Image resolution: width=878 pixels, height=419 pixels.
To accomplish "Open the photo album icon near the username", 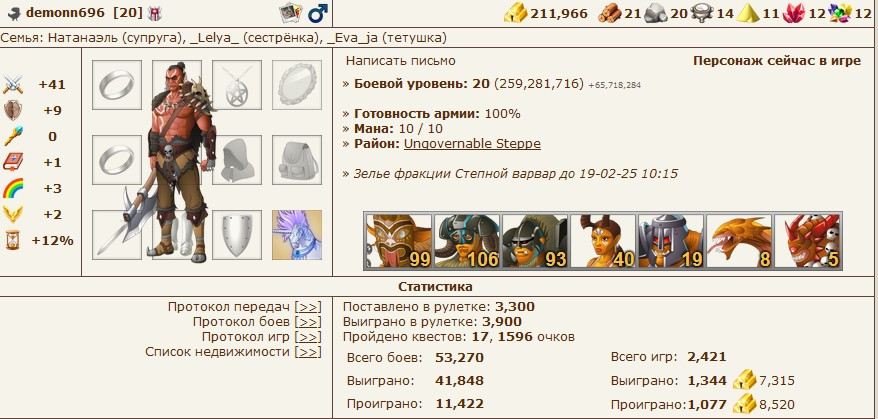I will 291,12.
